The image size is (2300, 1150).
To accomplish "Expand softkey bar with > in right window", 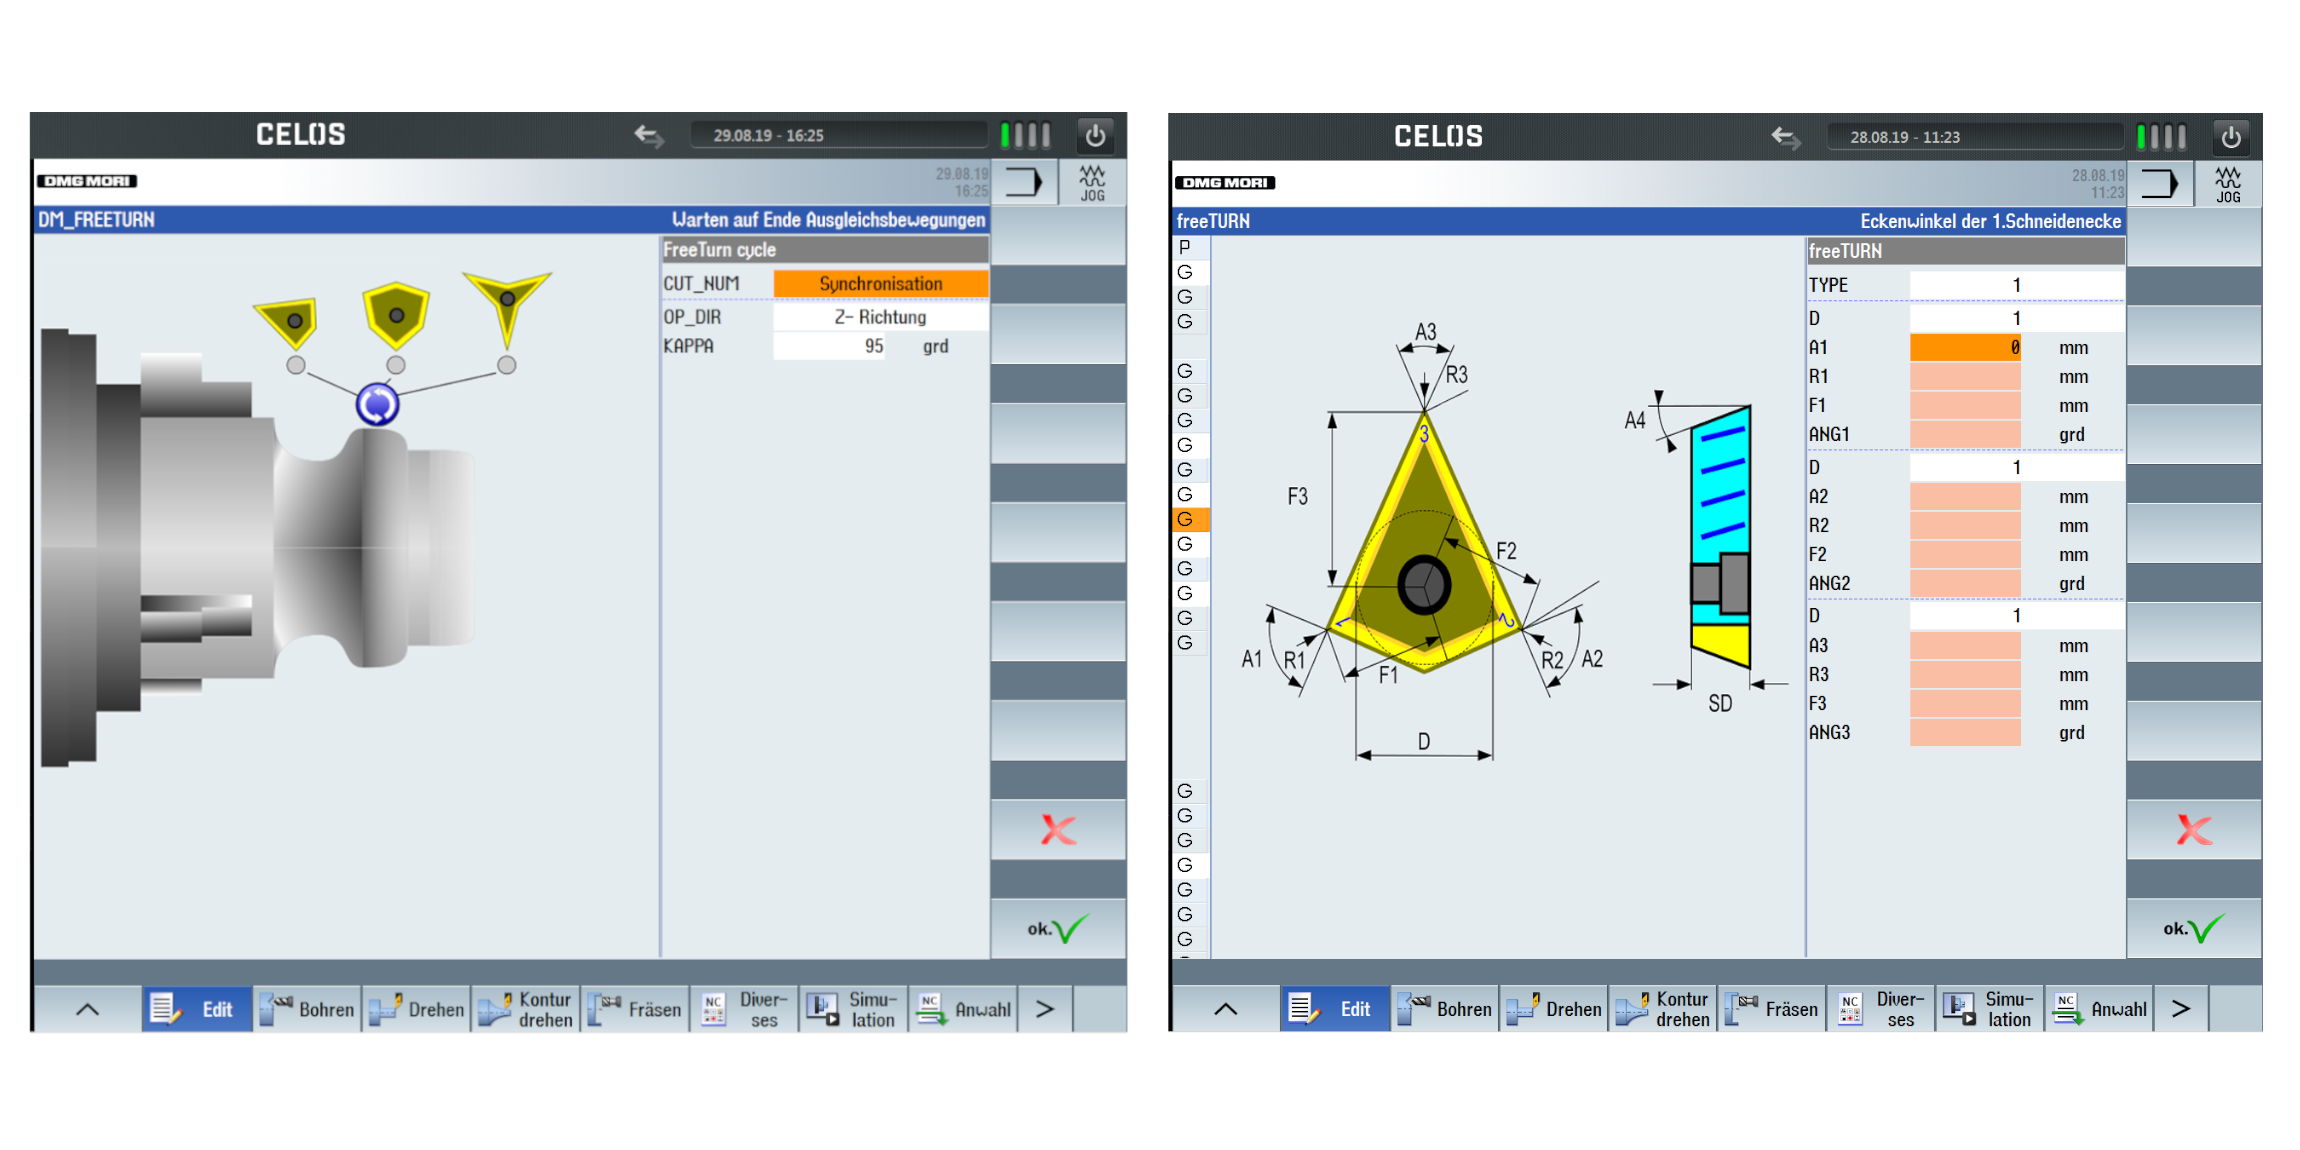I will pyautogui.click(x=2181, y=1009).
